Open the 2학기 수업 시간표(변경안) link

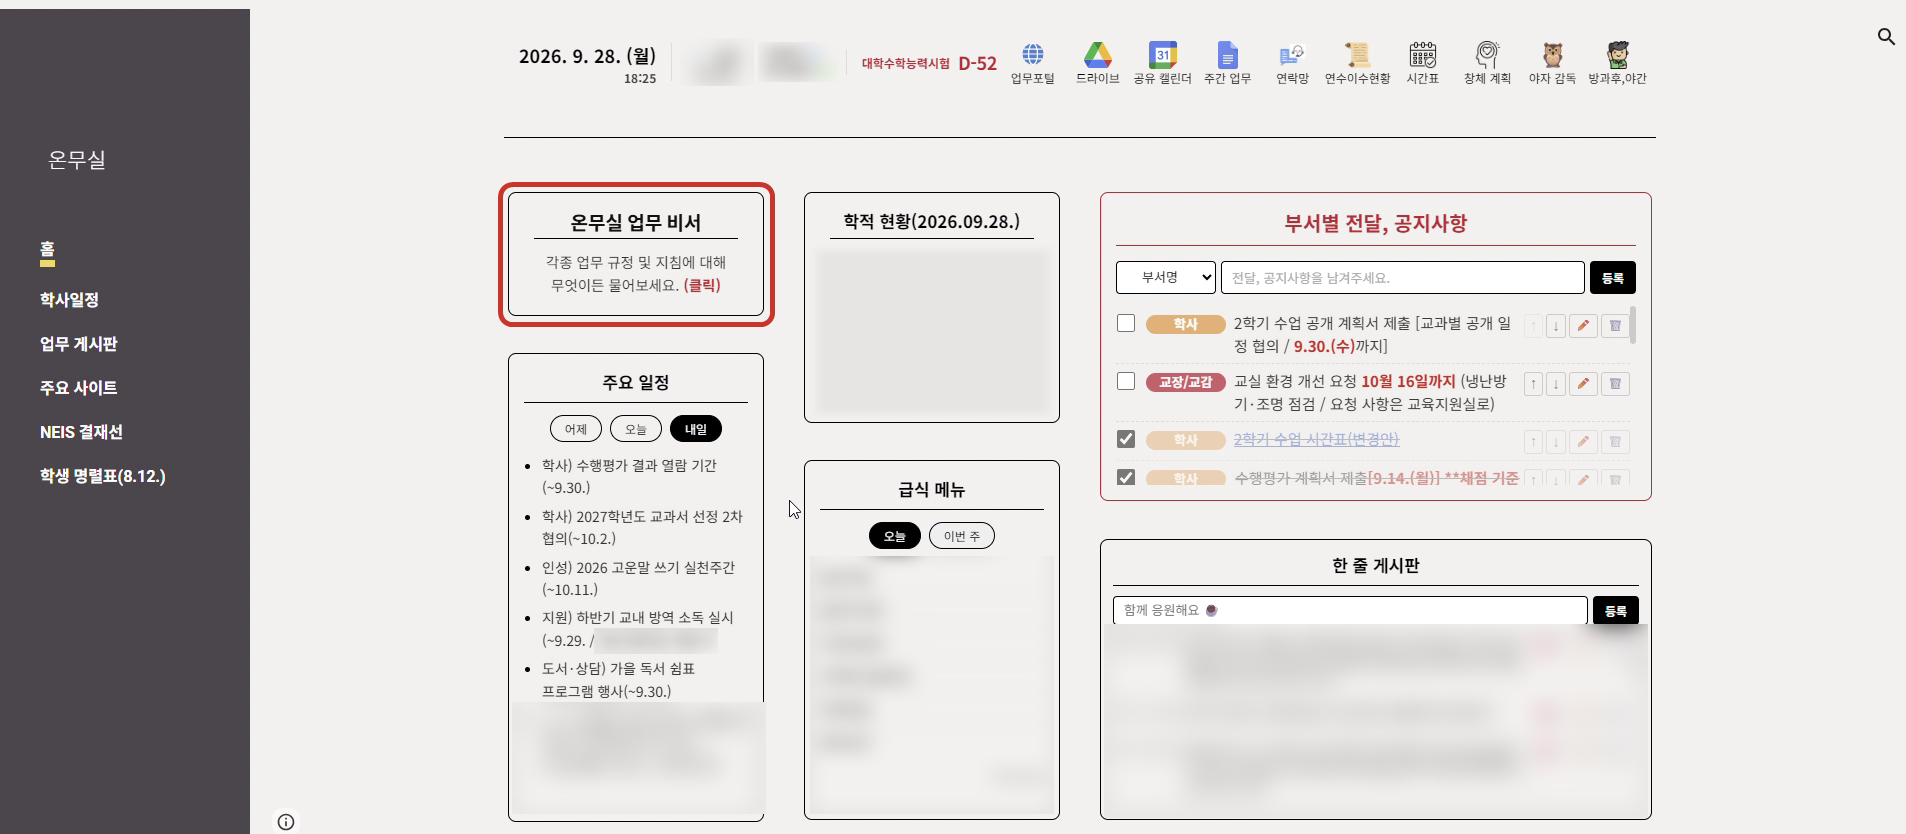pos(1316,439)
